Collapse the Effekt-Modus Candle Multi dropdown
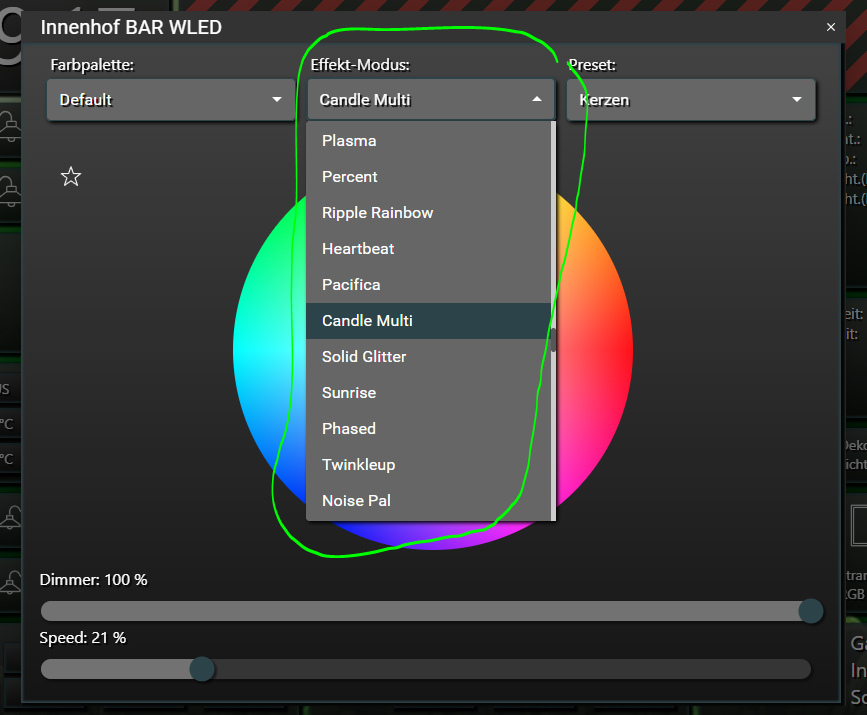Viewport: 867px width, 715px height. [x=431, y=100]
